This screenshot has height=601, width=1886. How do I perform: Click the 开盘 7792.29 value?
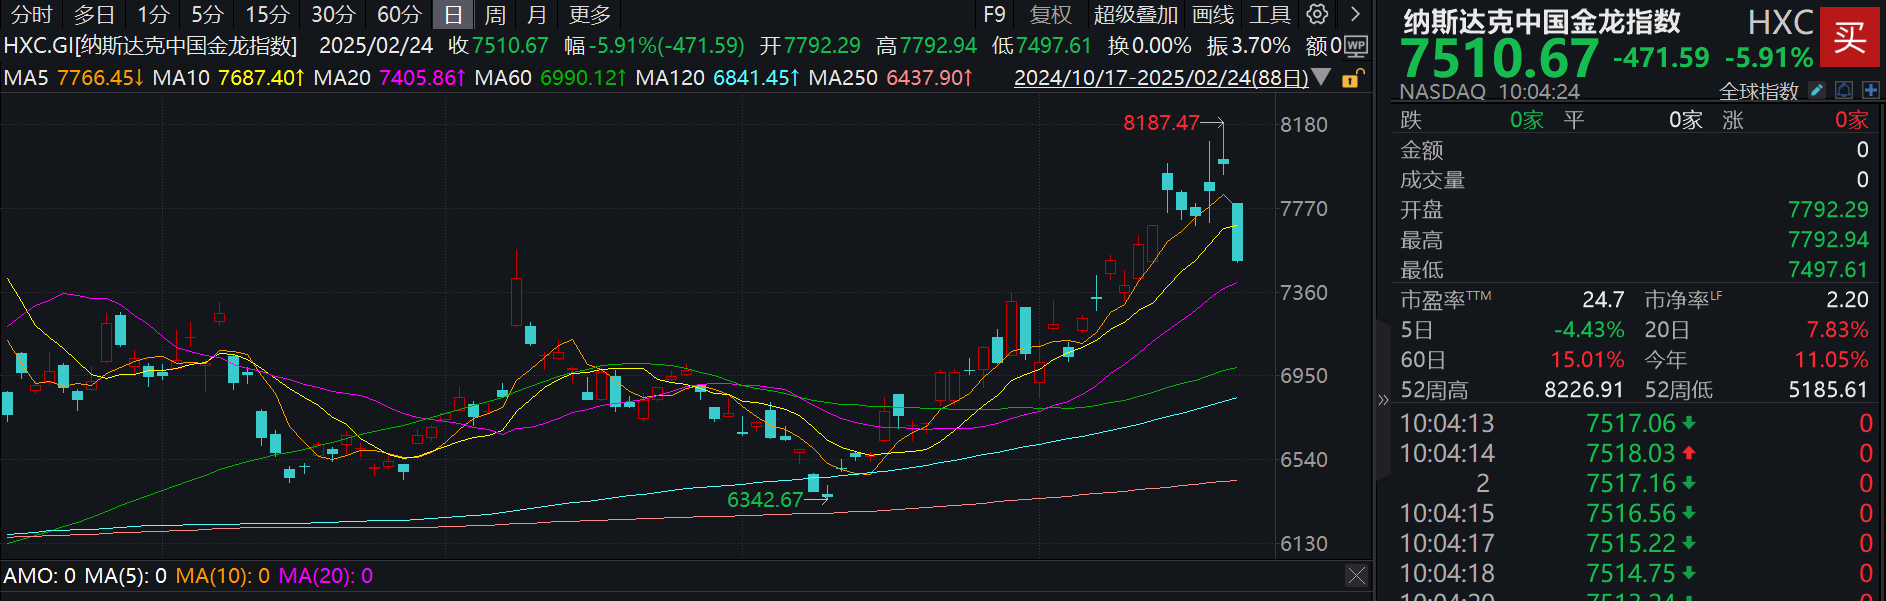(x=1828, y=209)
